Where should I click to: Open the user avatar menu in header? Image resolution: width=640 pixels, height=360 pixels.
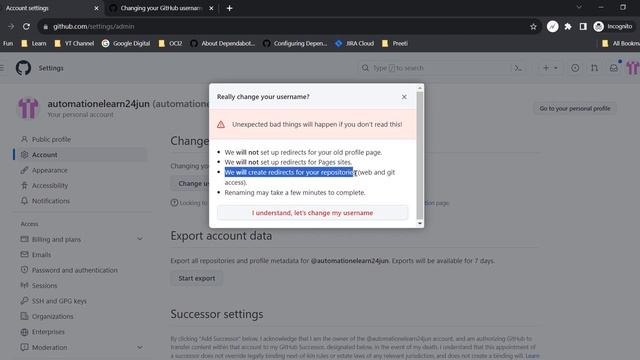[x=633, y=68]
